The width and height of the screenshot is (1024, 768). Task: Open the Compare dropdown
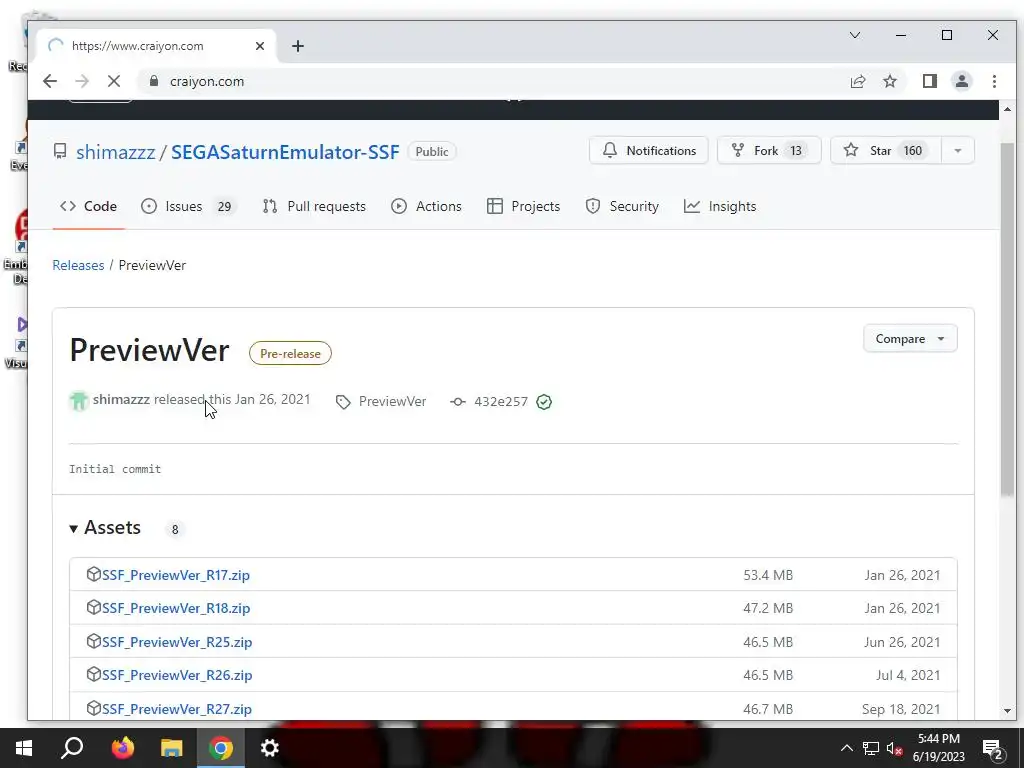point(910,338)
